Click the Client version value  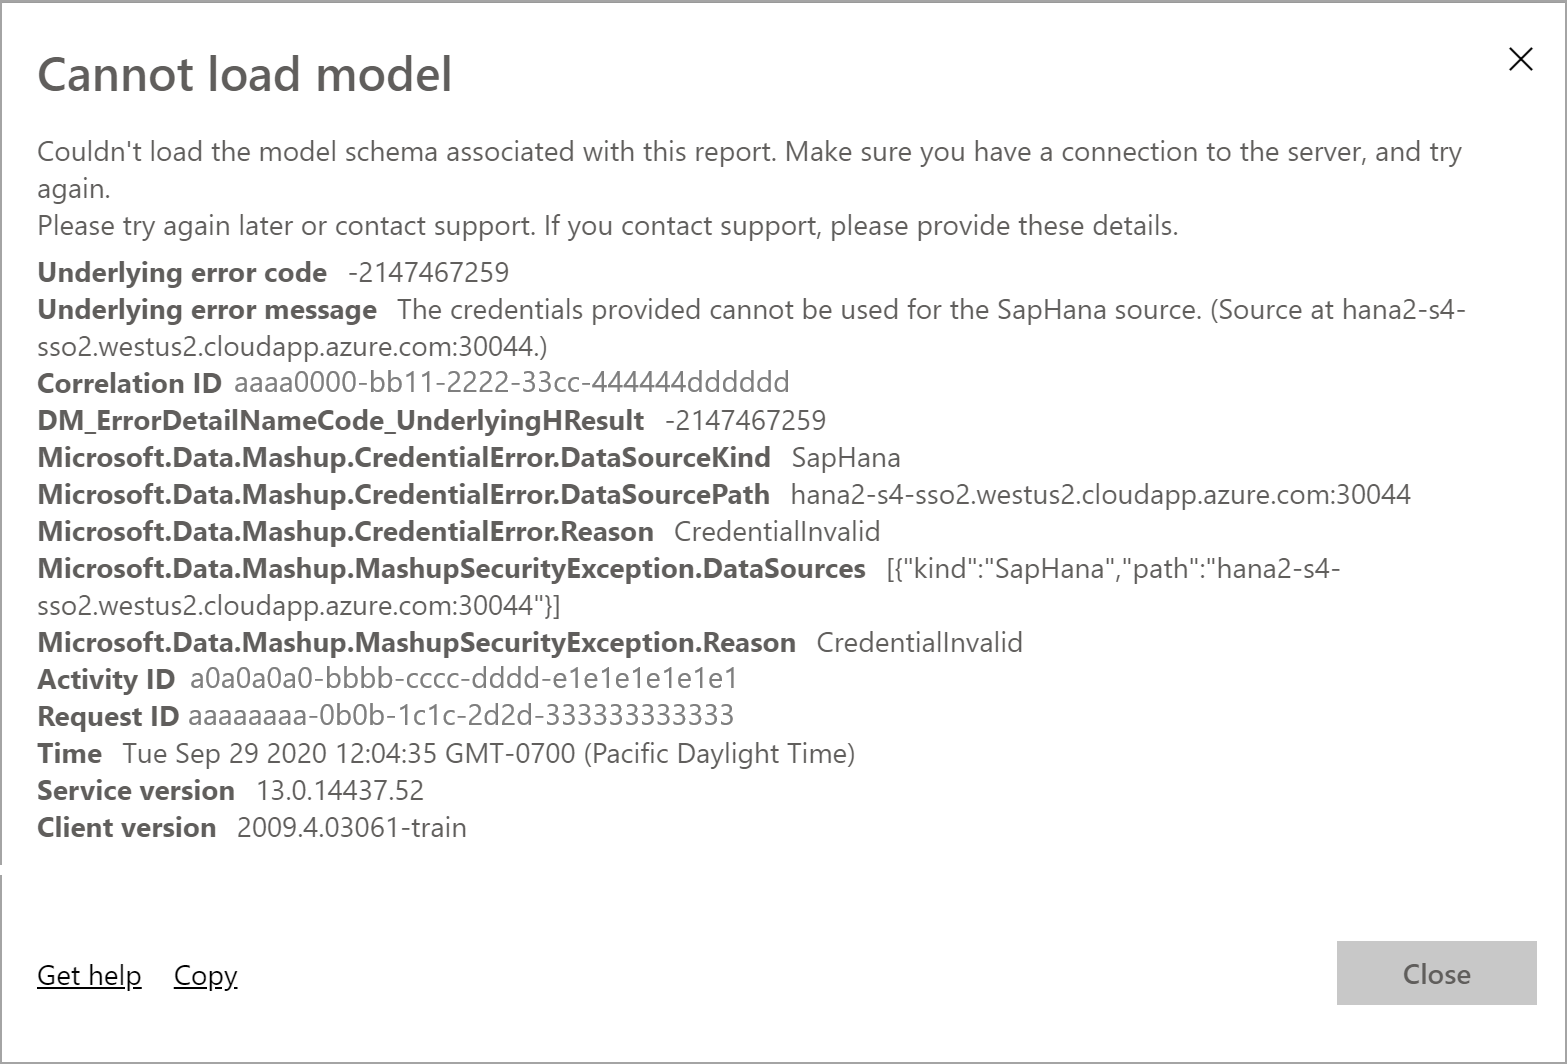351,827
